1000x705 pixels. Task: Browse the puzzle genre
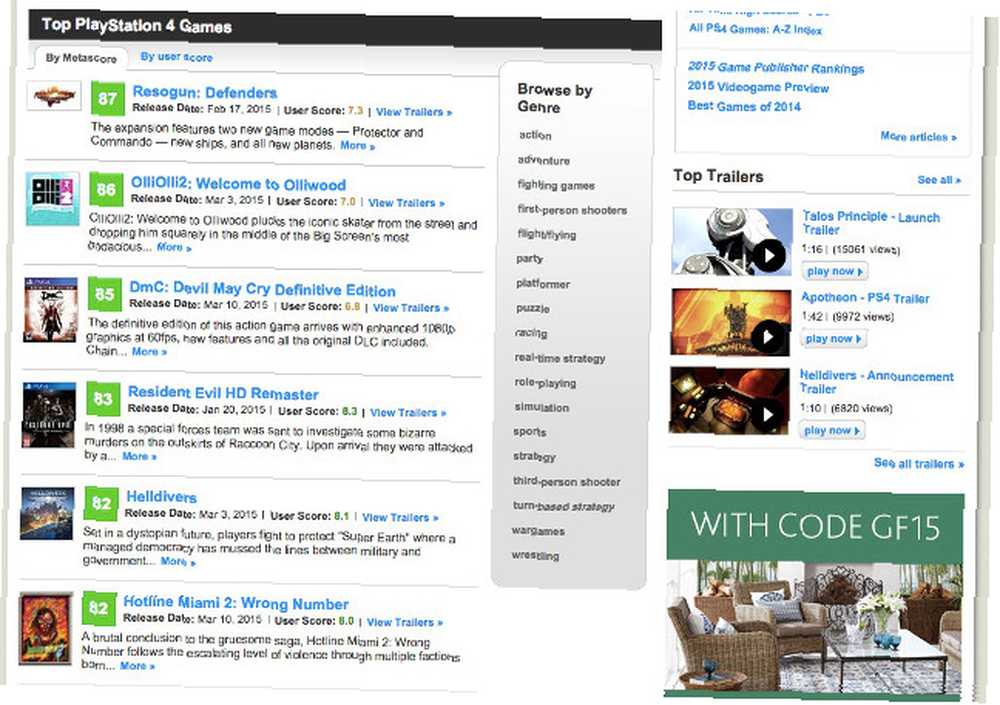(x=533, y=309)
